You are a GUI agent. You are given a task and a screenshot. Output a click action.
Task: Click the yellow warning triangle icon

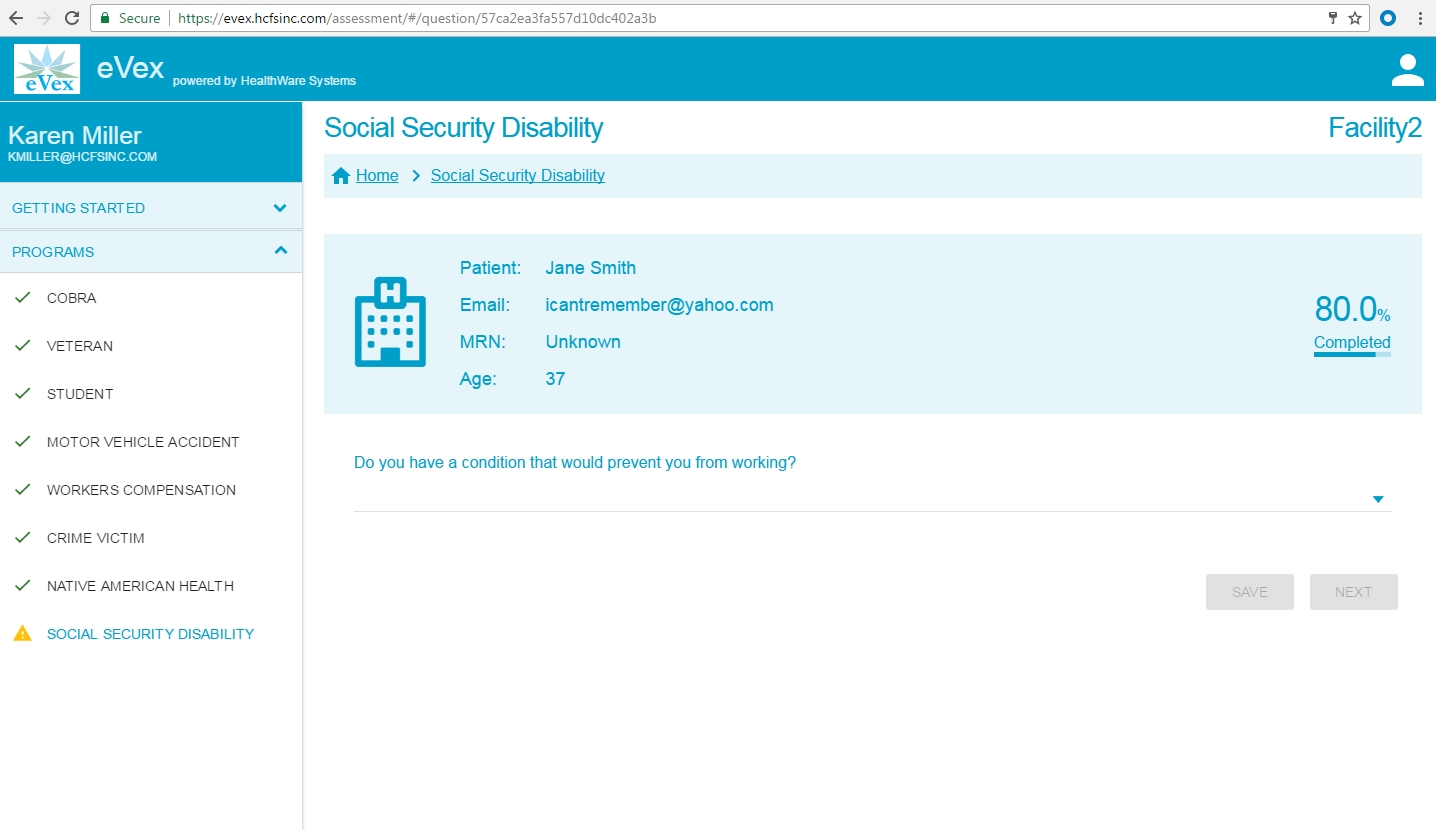[22, 633]
